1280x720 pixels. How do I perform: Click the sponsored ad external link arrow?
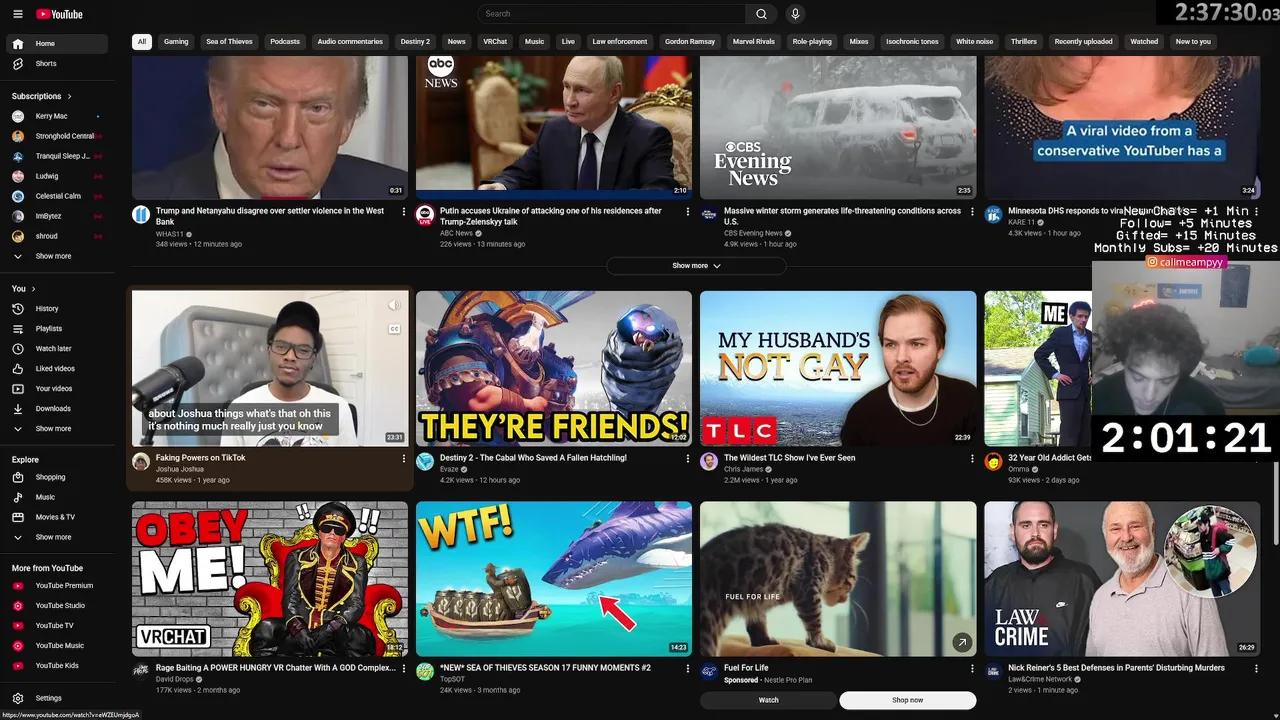click(961, 643)
